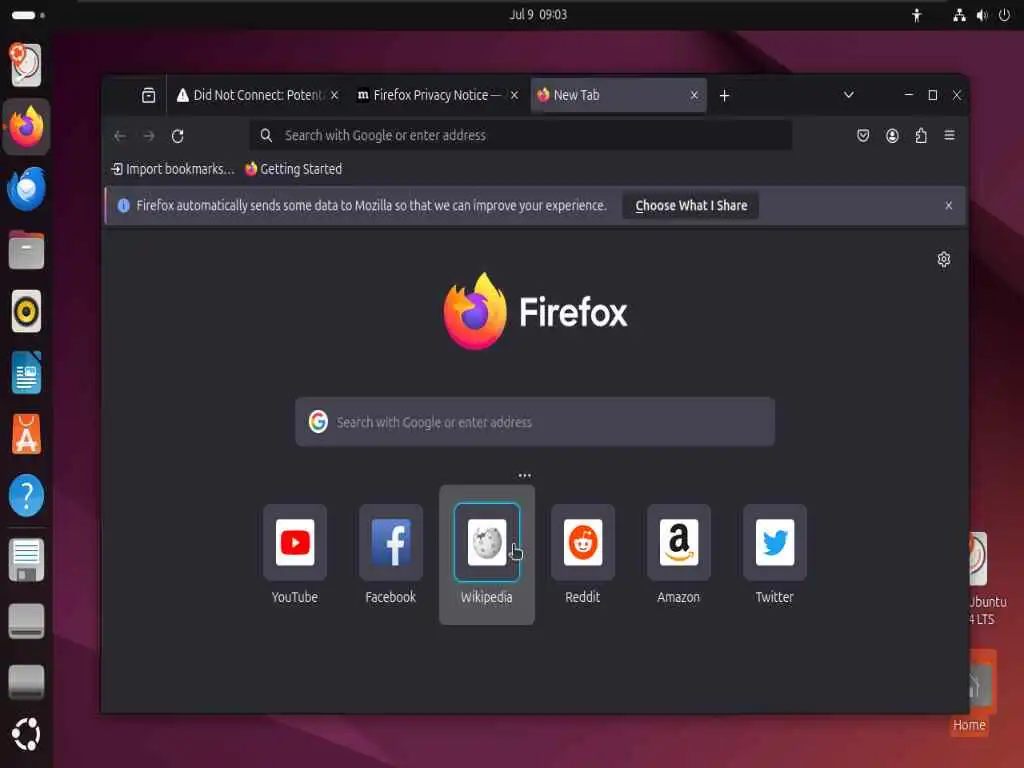Open the Twitter shortcut tile
The height and width of the screenshot is (768, 1024).
(775, 554)
